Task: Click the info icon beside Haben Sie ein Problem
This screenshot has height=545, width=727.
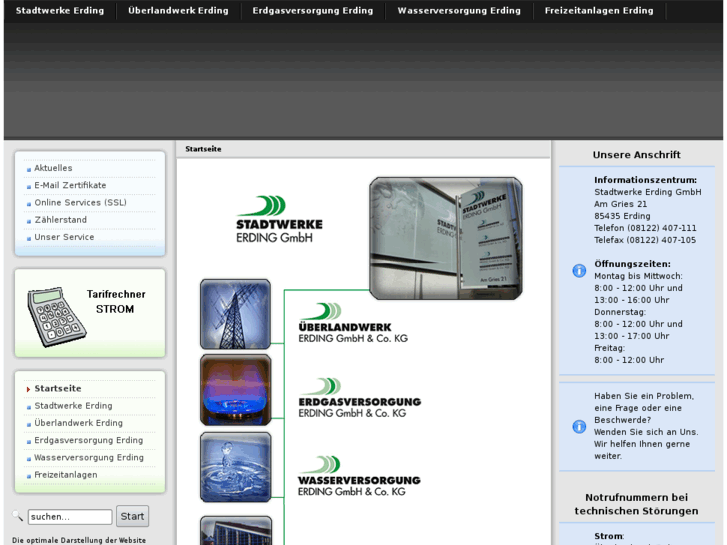Action: tap(579, 426)
